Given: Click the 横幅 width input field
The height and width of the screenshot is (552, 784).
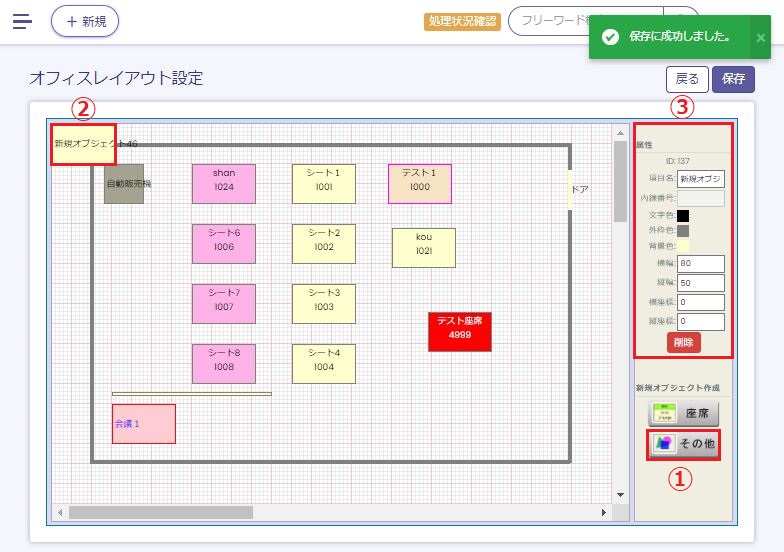Looking at the screenshot, I should pyautogui.click(x=700, y=264).
